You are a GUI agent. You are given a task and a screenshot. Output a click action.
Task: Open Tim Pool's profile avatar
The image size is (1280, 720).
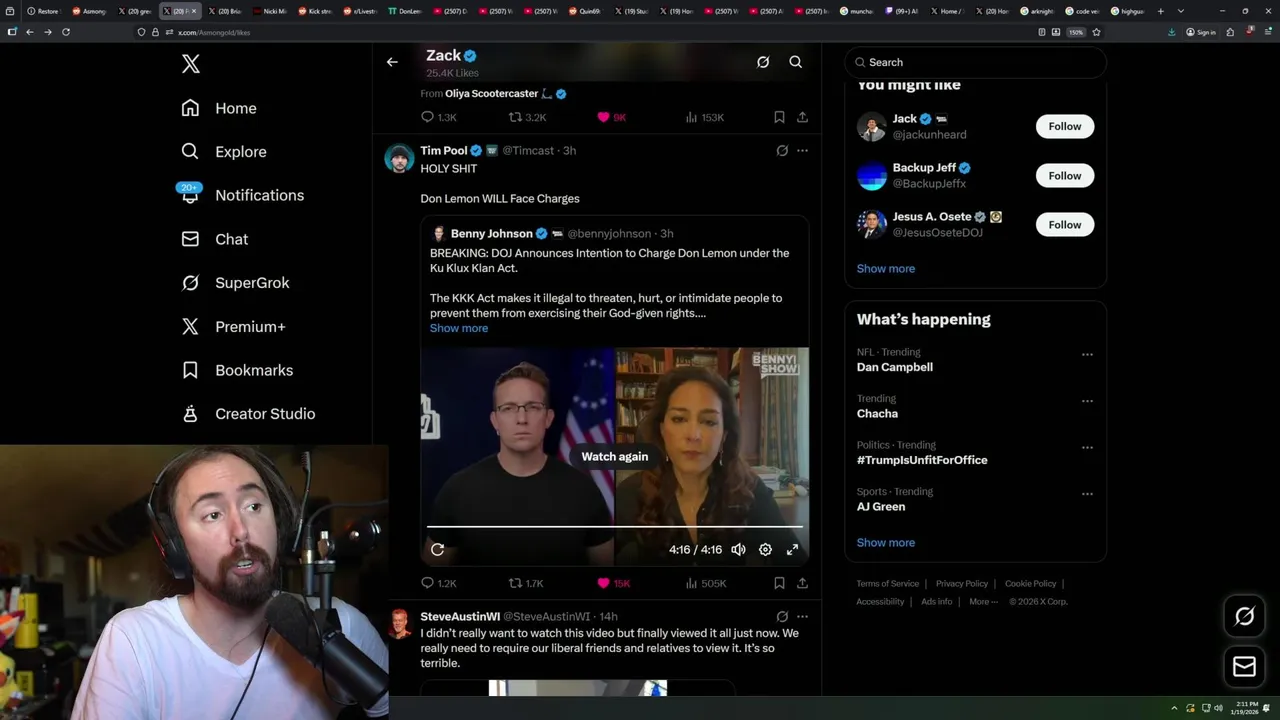coord(399,158)
